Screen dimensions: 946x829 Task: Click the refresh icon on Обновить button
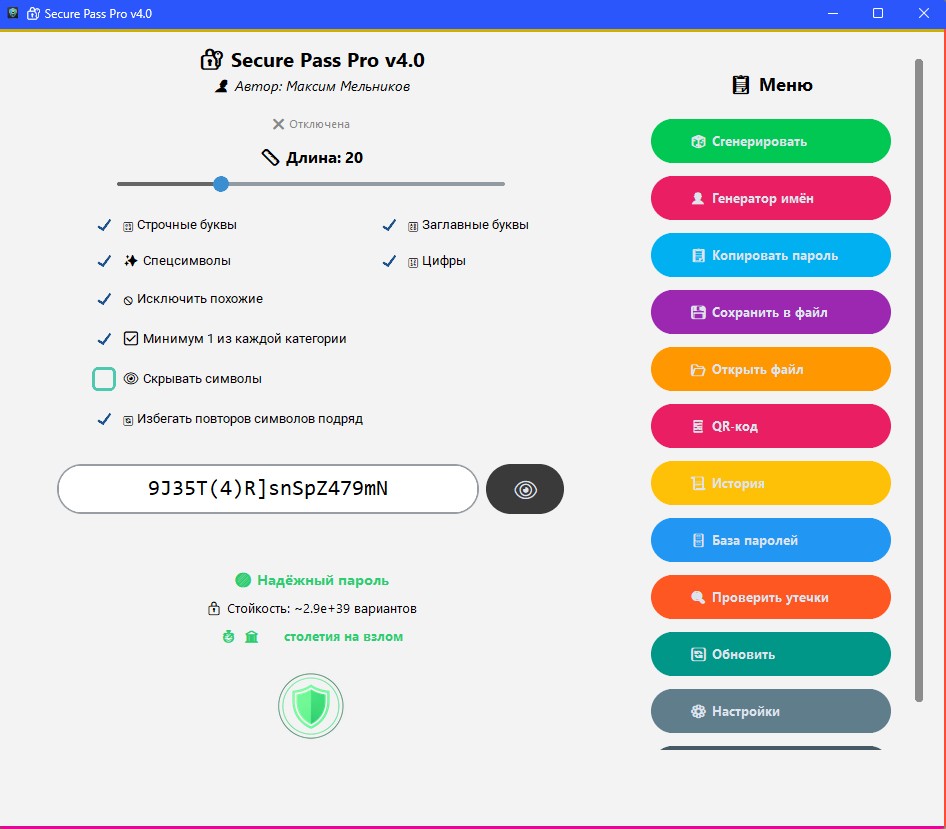click(x=698, y=655)
